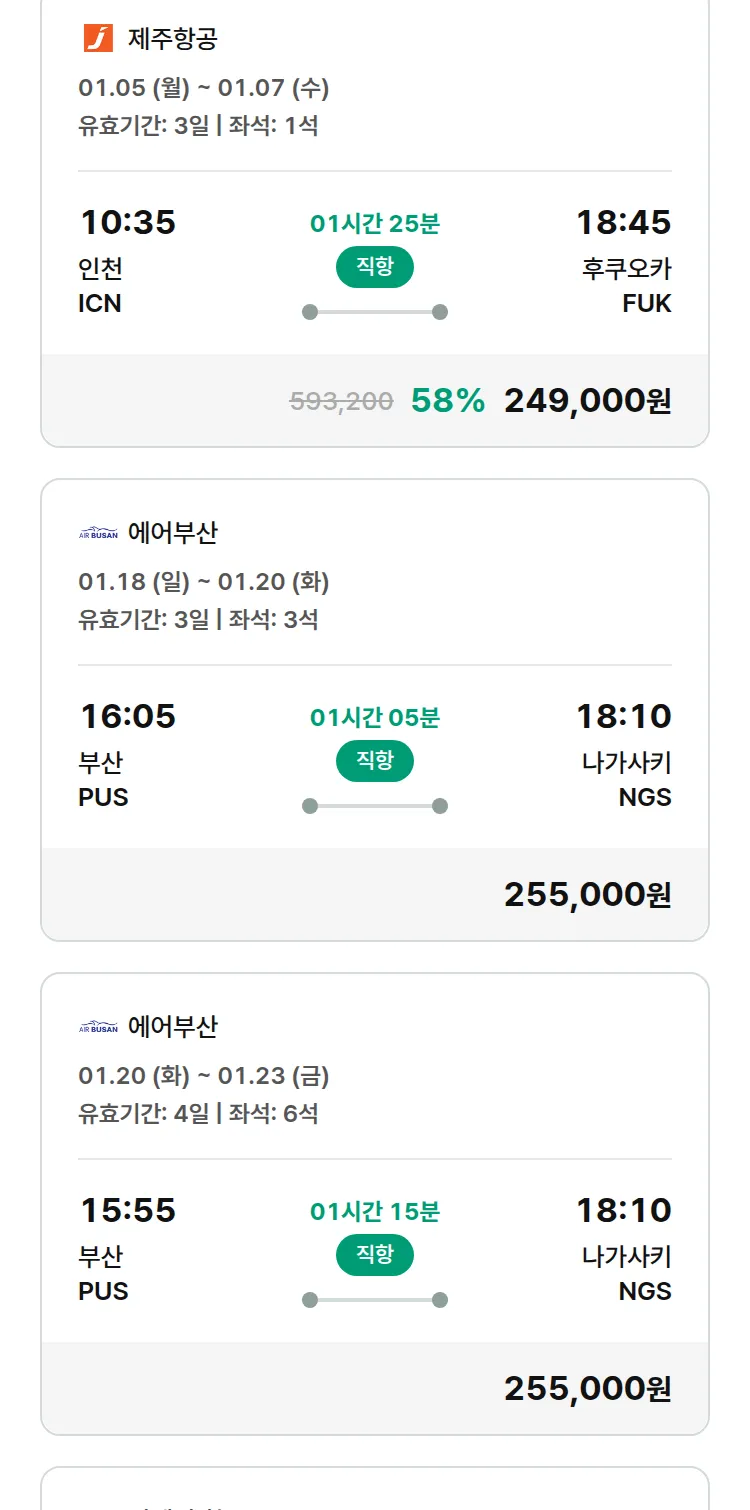Click the crossed-out 593,200 original price
The image size is (750, 1510).
(x=341, y=402)
